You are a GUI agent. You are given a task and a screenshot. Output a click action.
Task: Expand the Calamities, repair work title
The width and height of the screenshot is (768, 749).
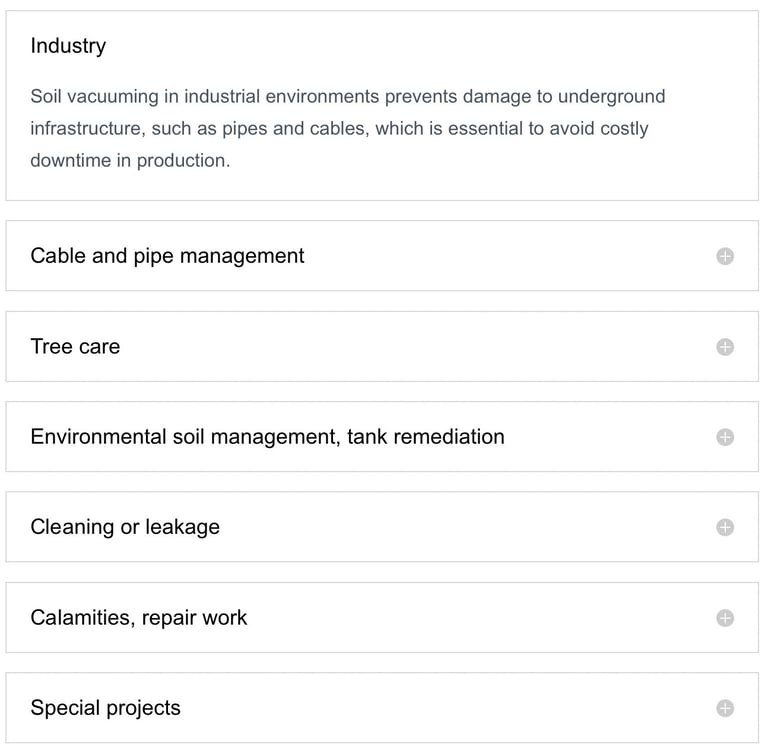(x=138, y=618)
